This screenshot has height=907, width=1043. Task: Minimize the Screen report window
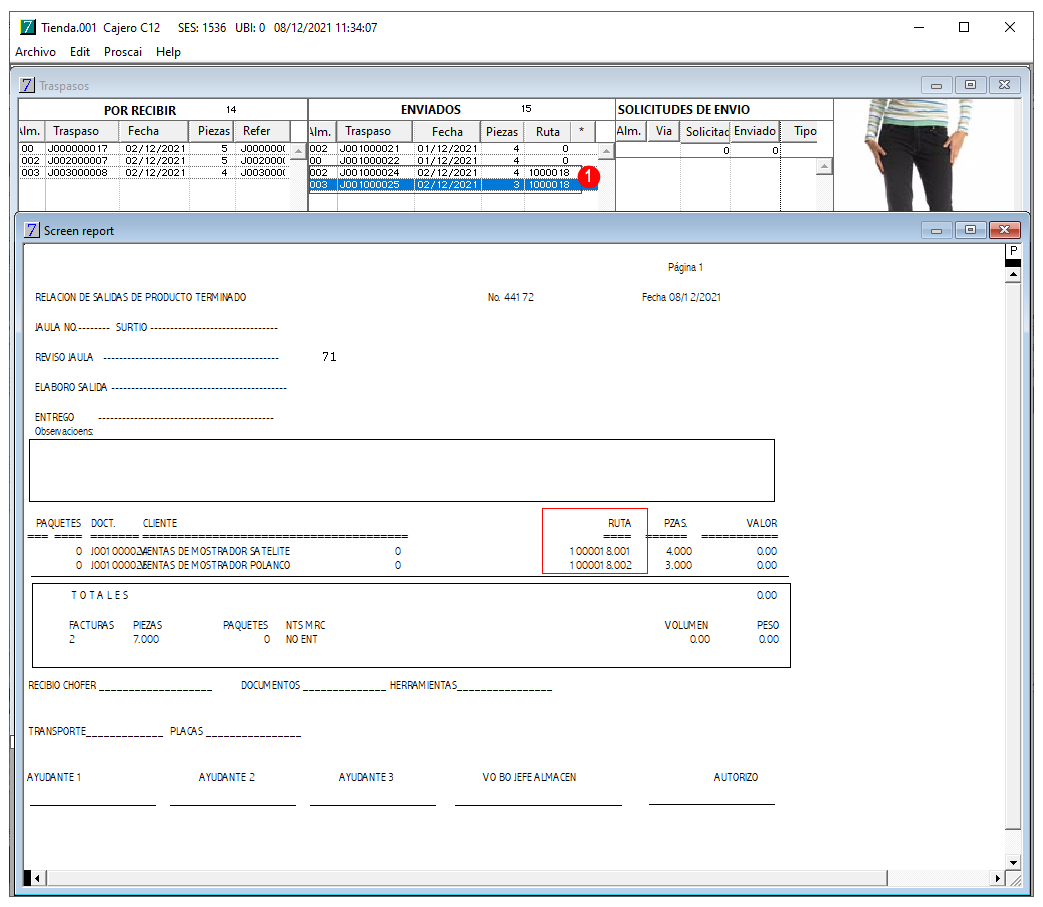(937, 230)
